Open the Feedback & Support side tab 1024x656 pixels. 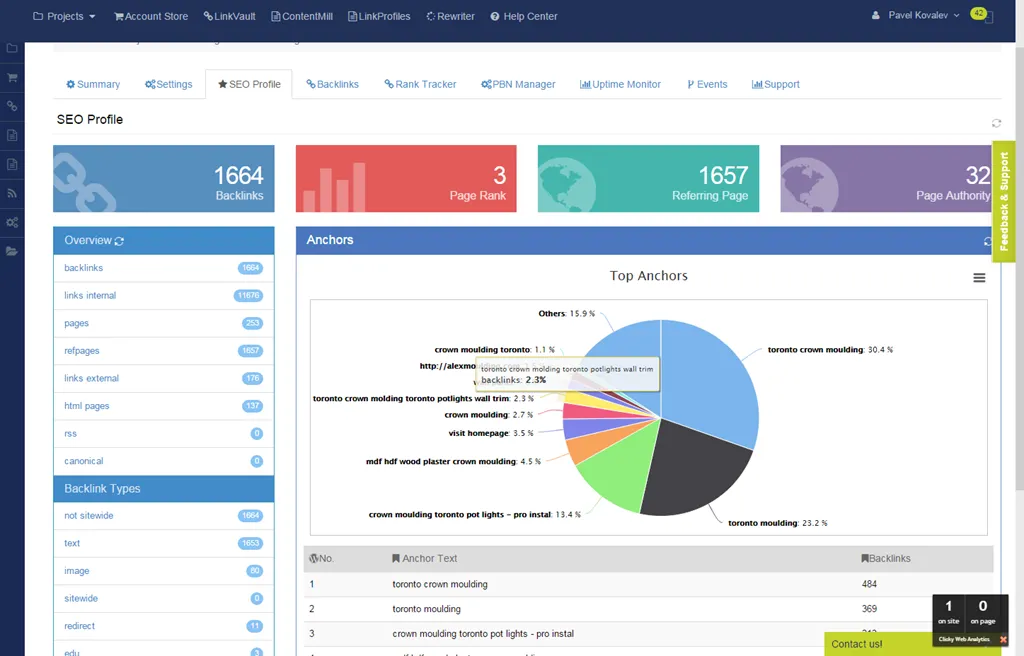(1004, 201)
